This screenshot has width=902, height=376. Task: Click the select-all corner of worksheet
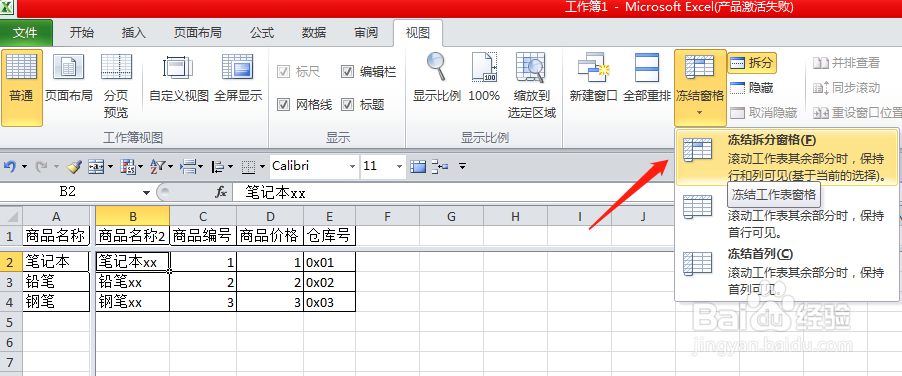click(x=11, y=216)
